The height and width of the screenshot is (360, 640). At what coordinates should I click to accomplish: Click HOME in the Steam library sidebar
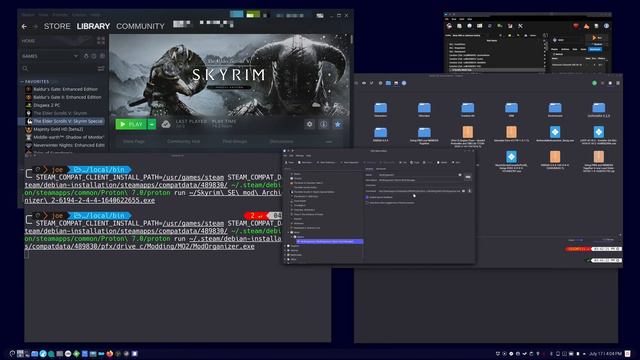[29, 41]
